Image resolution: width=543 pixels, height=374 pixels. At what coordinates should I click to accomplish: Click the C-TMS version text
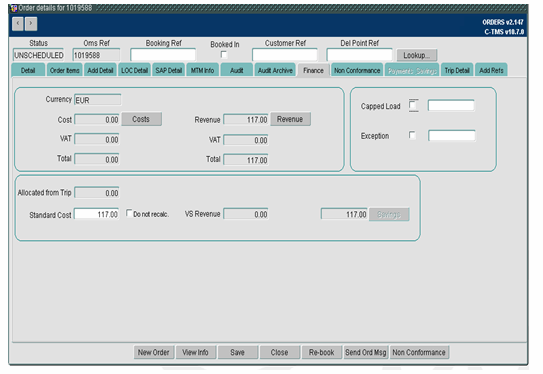click(x=504, y=32)
